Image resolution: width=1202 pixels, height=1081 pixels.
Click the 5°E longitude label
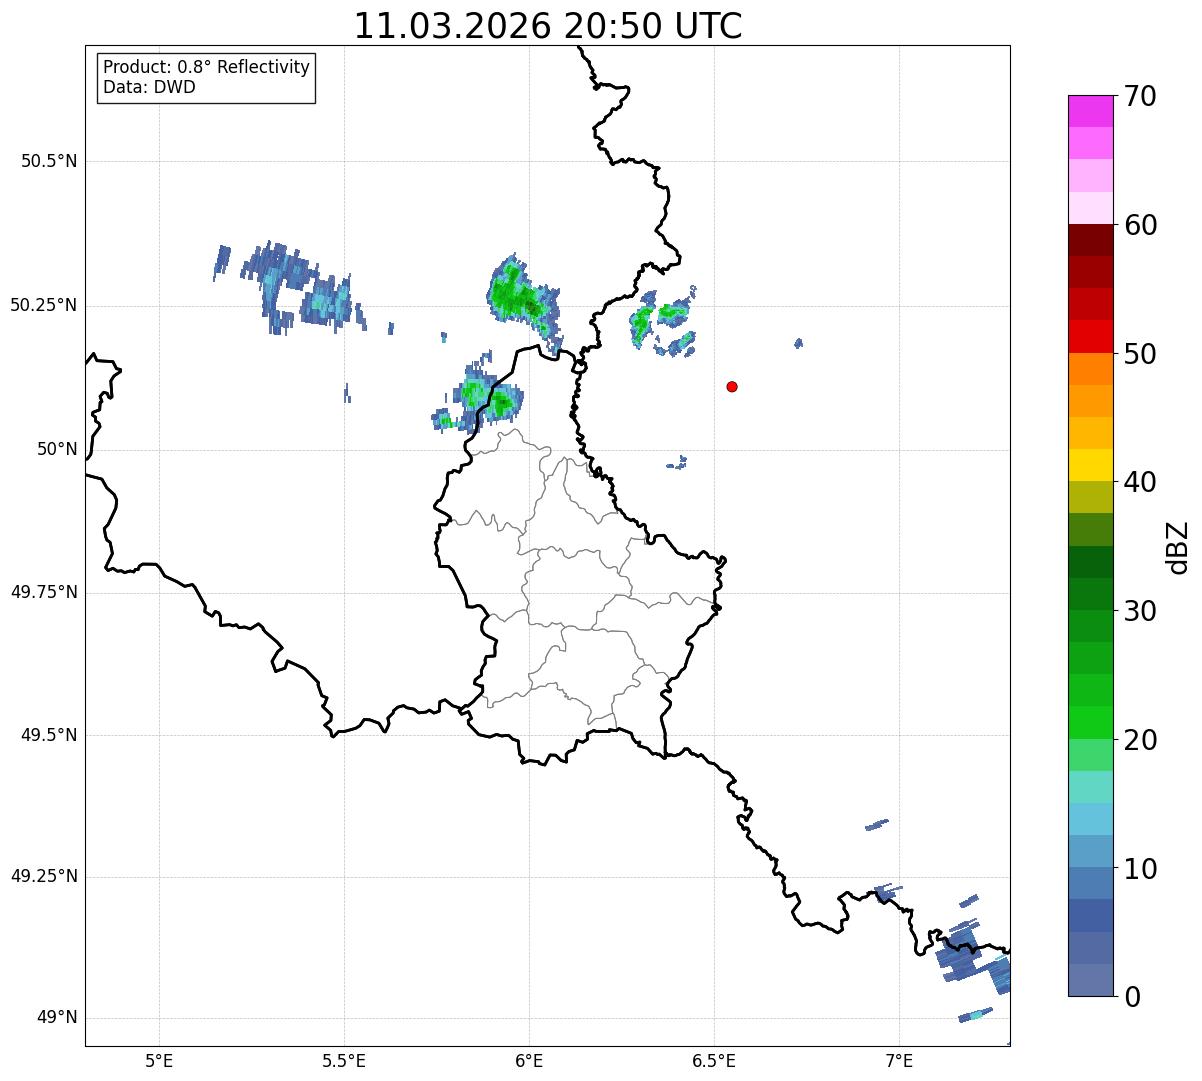[x=159, y=1060]
